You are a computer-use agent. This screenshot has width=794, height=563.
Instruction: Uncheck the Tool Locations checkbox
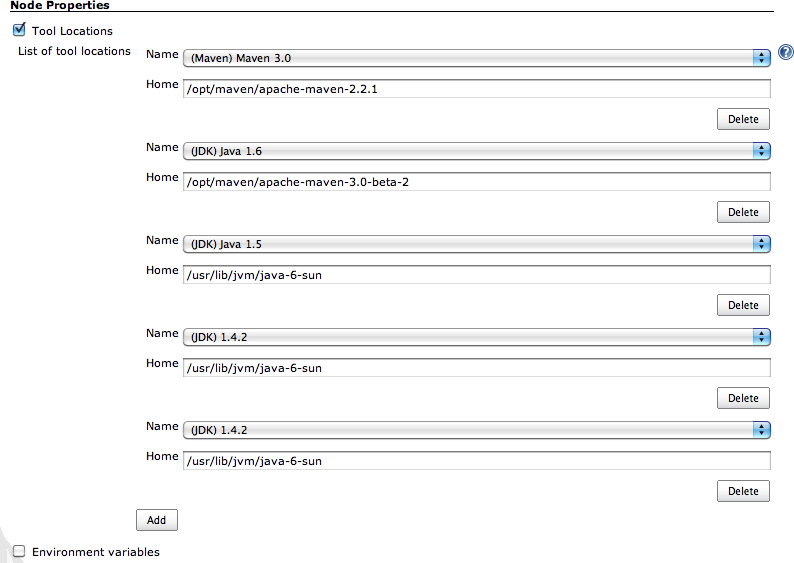(x=19, y=30)
